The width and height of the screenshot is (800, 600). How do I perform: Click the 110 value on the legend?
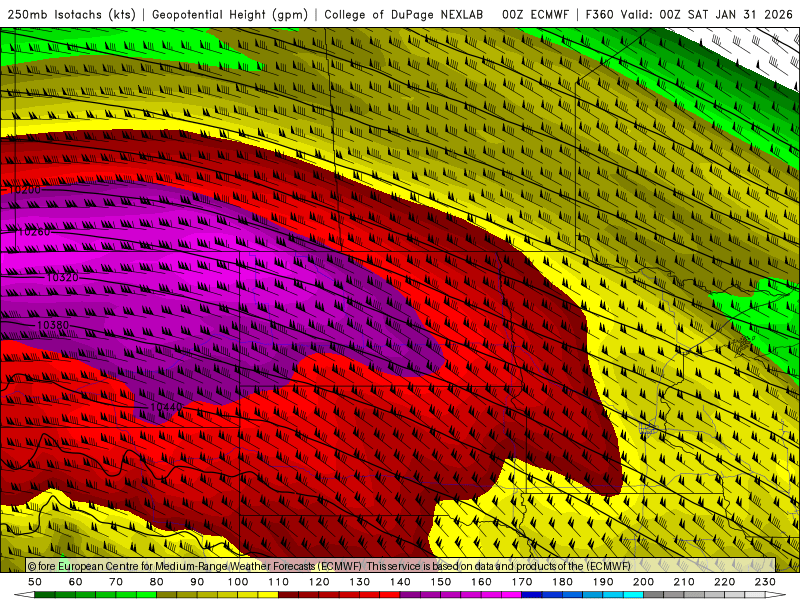click(x=279, y=582)
